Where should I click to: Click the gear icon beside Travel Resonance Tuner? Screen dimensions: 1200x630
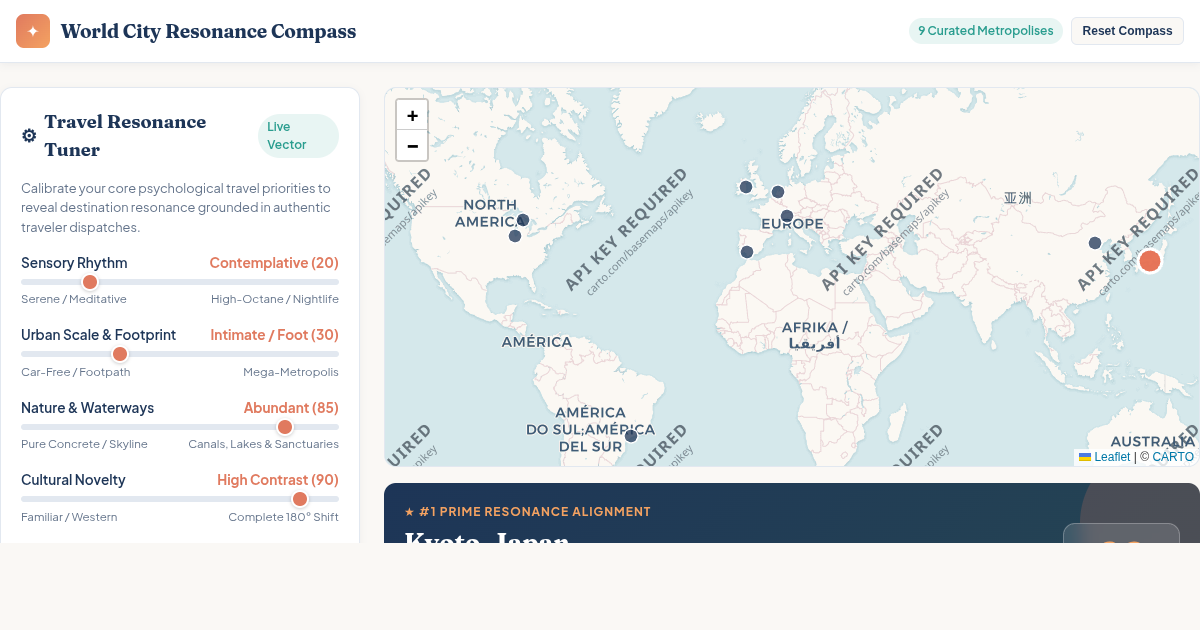pos(29,136)
